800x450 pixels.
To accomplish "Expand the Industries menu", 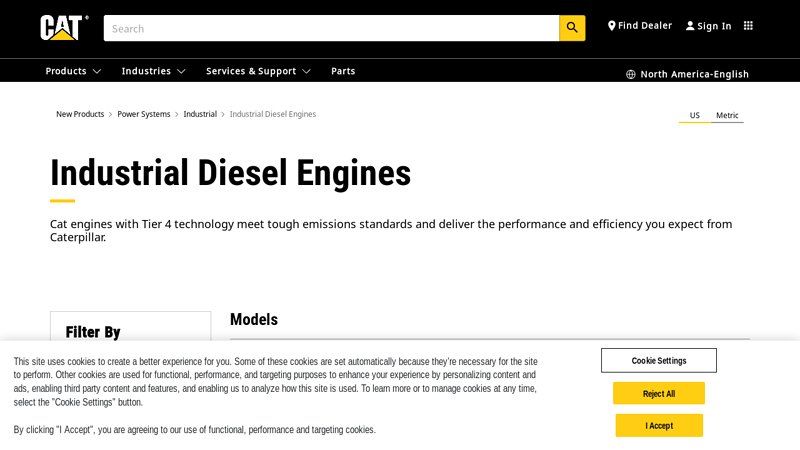I will point(153,71).
